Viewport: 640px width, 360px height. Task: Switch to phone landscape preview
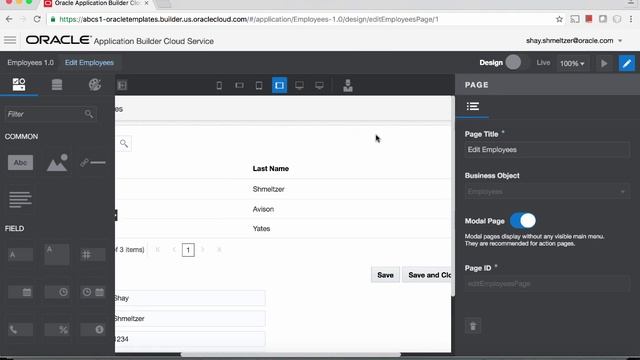click(x=239, y=85)
